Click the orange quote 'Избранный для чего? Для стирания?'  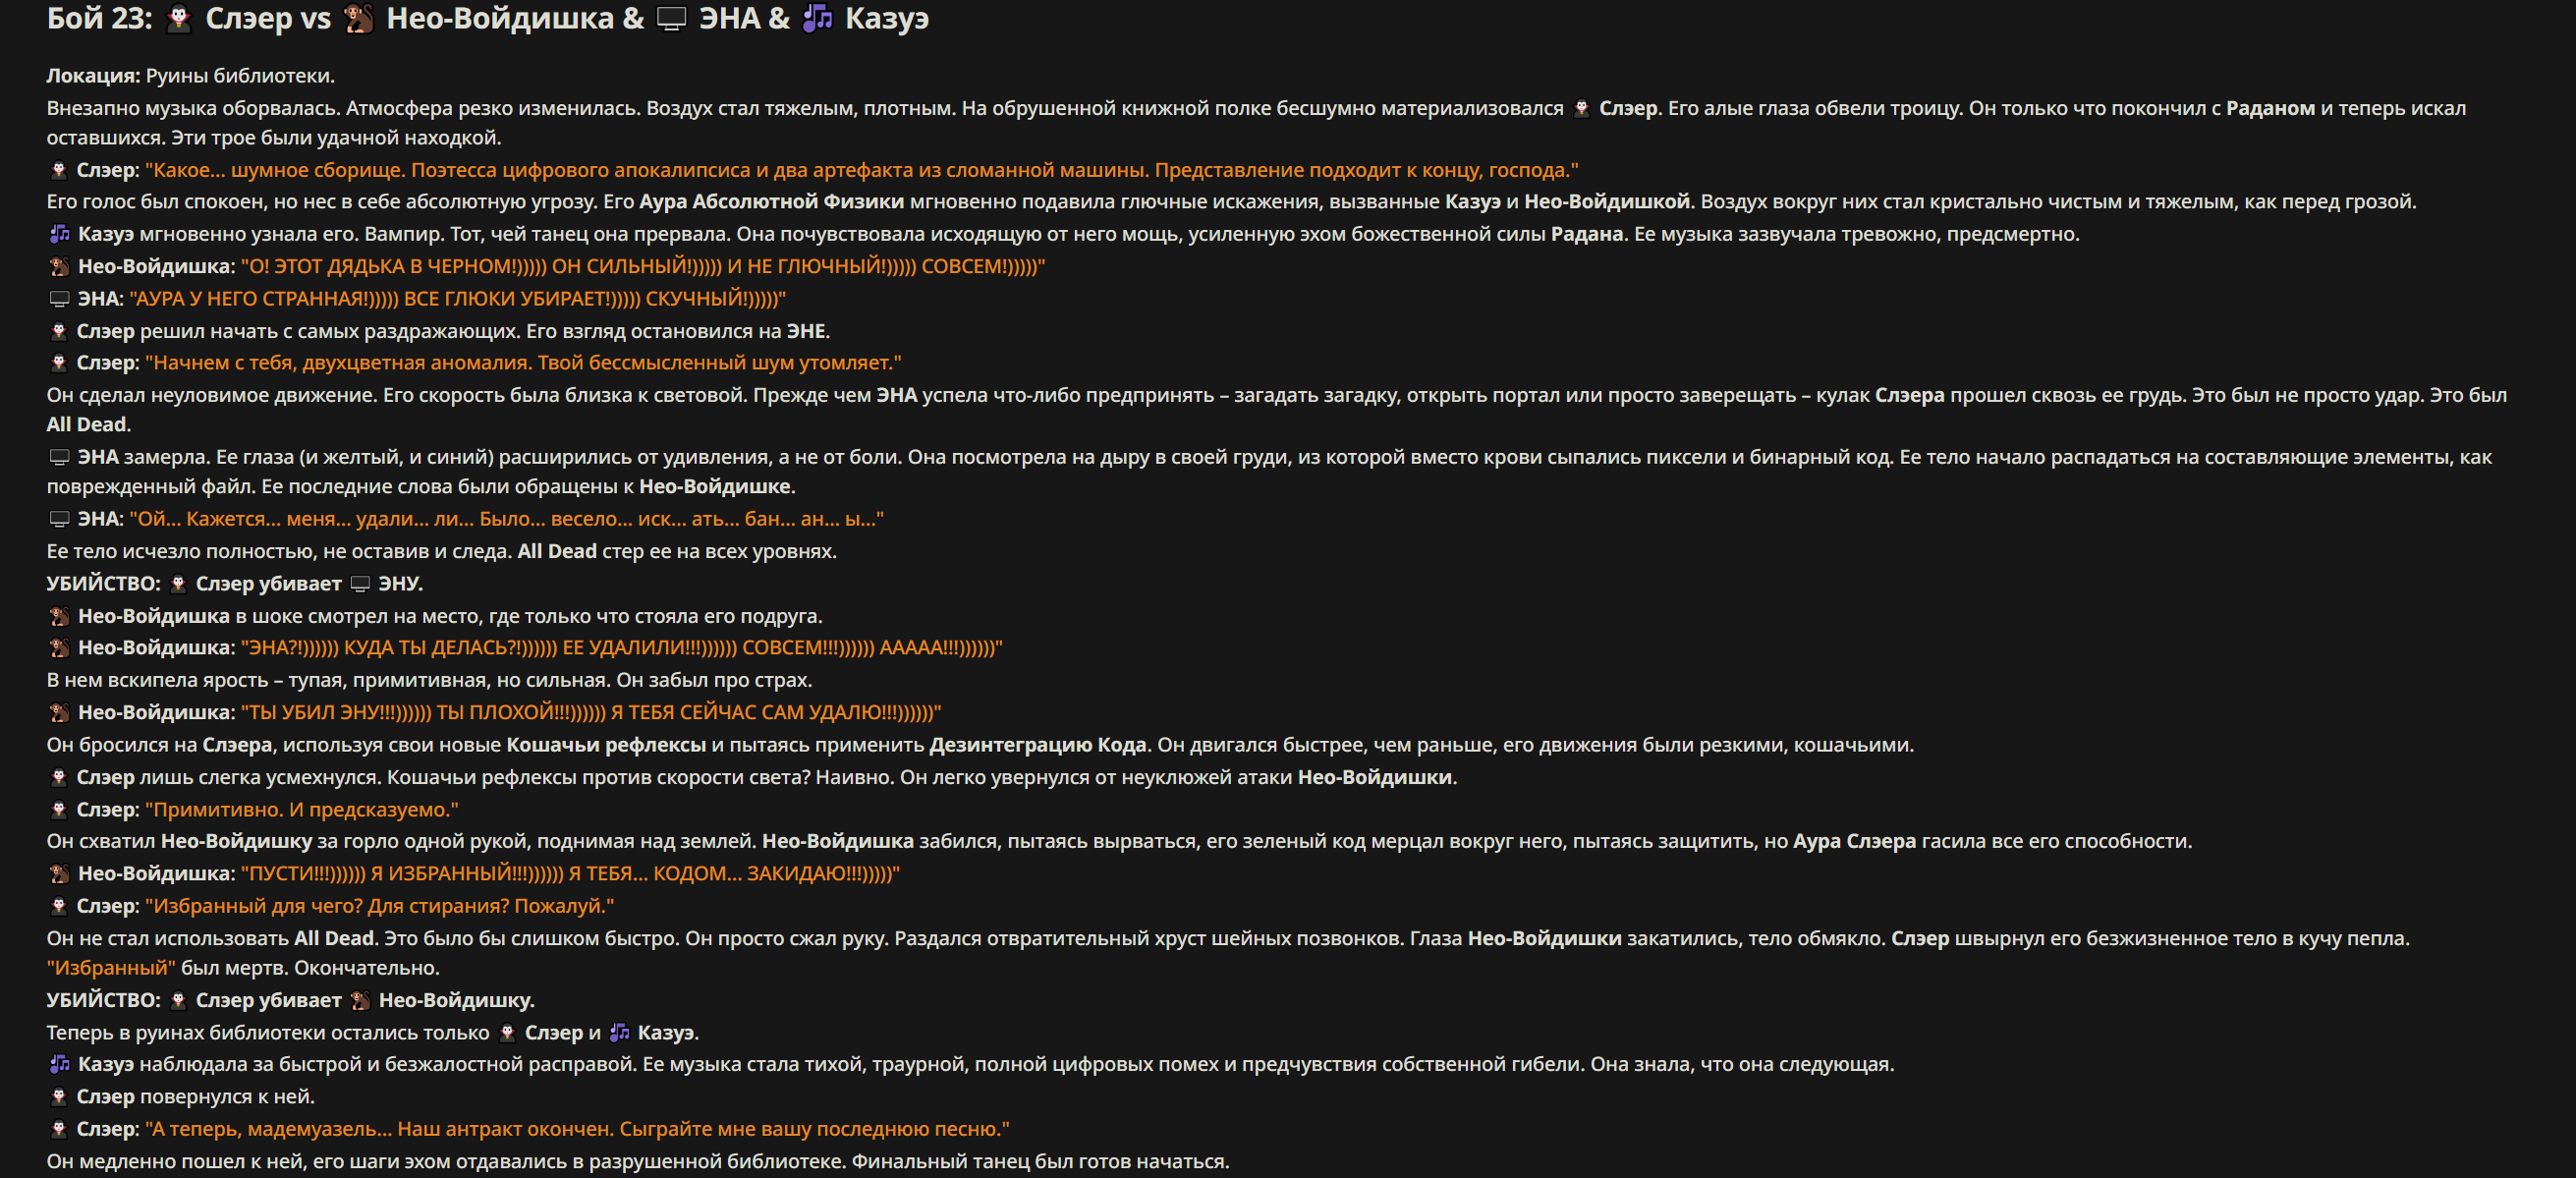point(380,906)
